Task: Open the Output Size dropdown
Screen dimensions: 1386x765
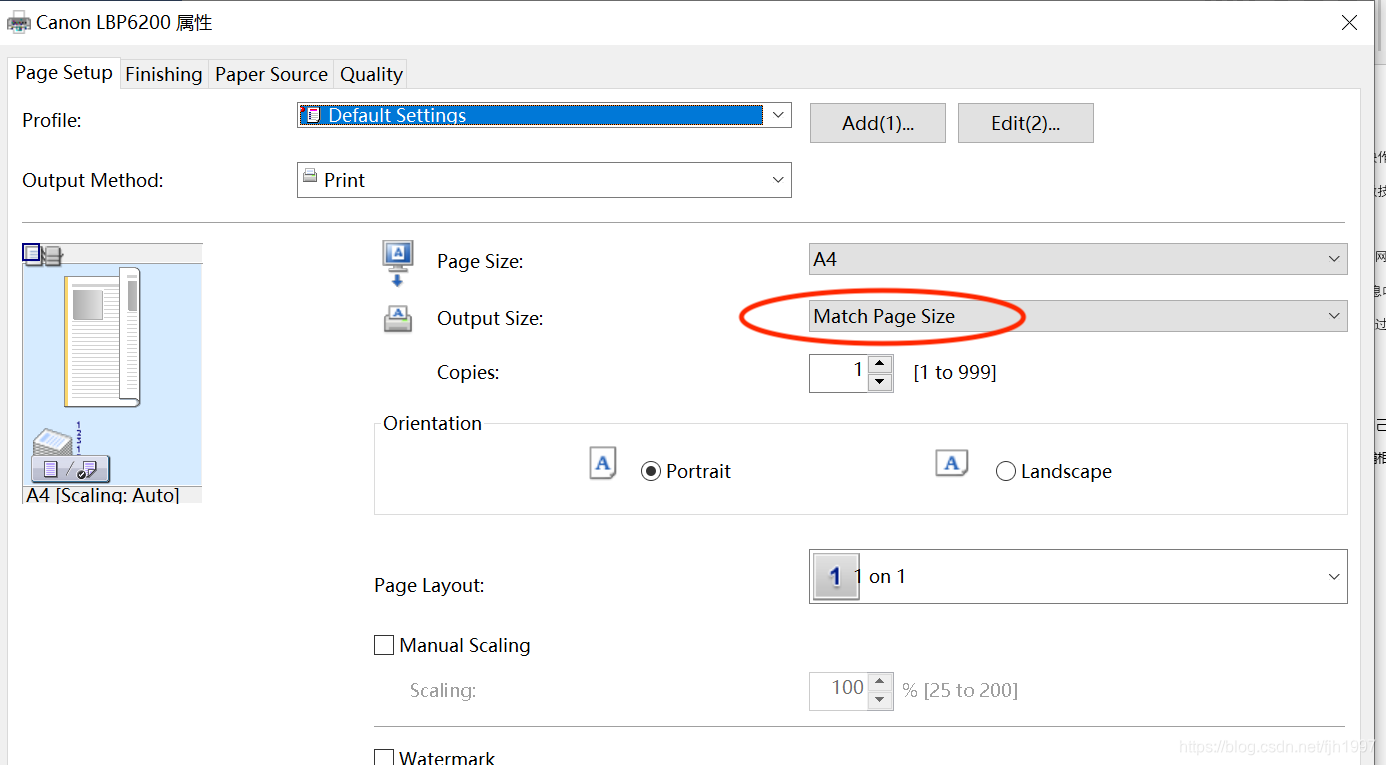Action: coord(1078,316)
